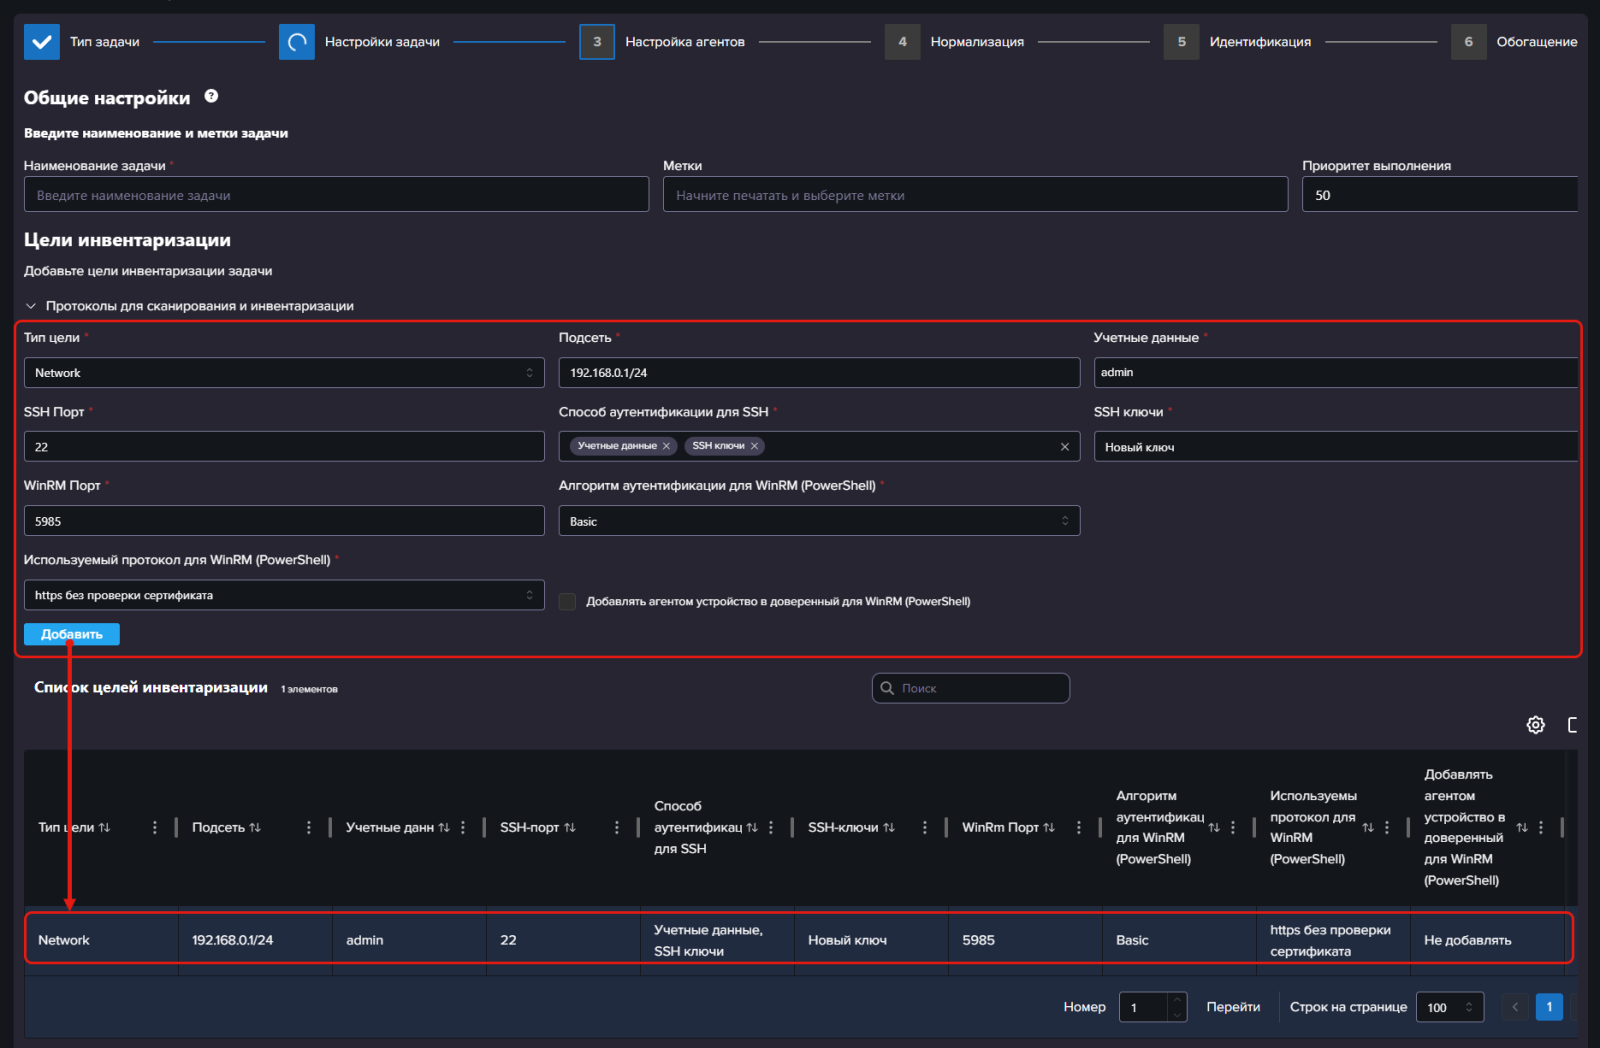This screenshot has width=1600, height=1048.
Task: Collapse 'Протоколы для сканирования и инвентаризации' section
Action: point(31,306)
